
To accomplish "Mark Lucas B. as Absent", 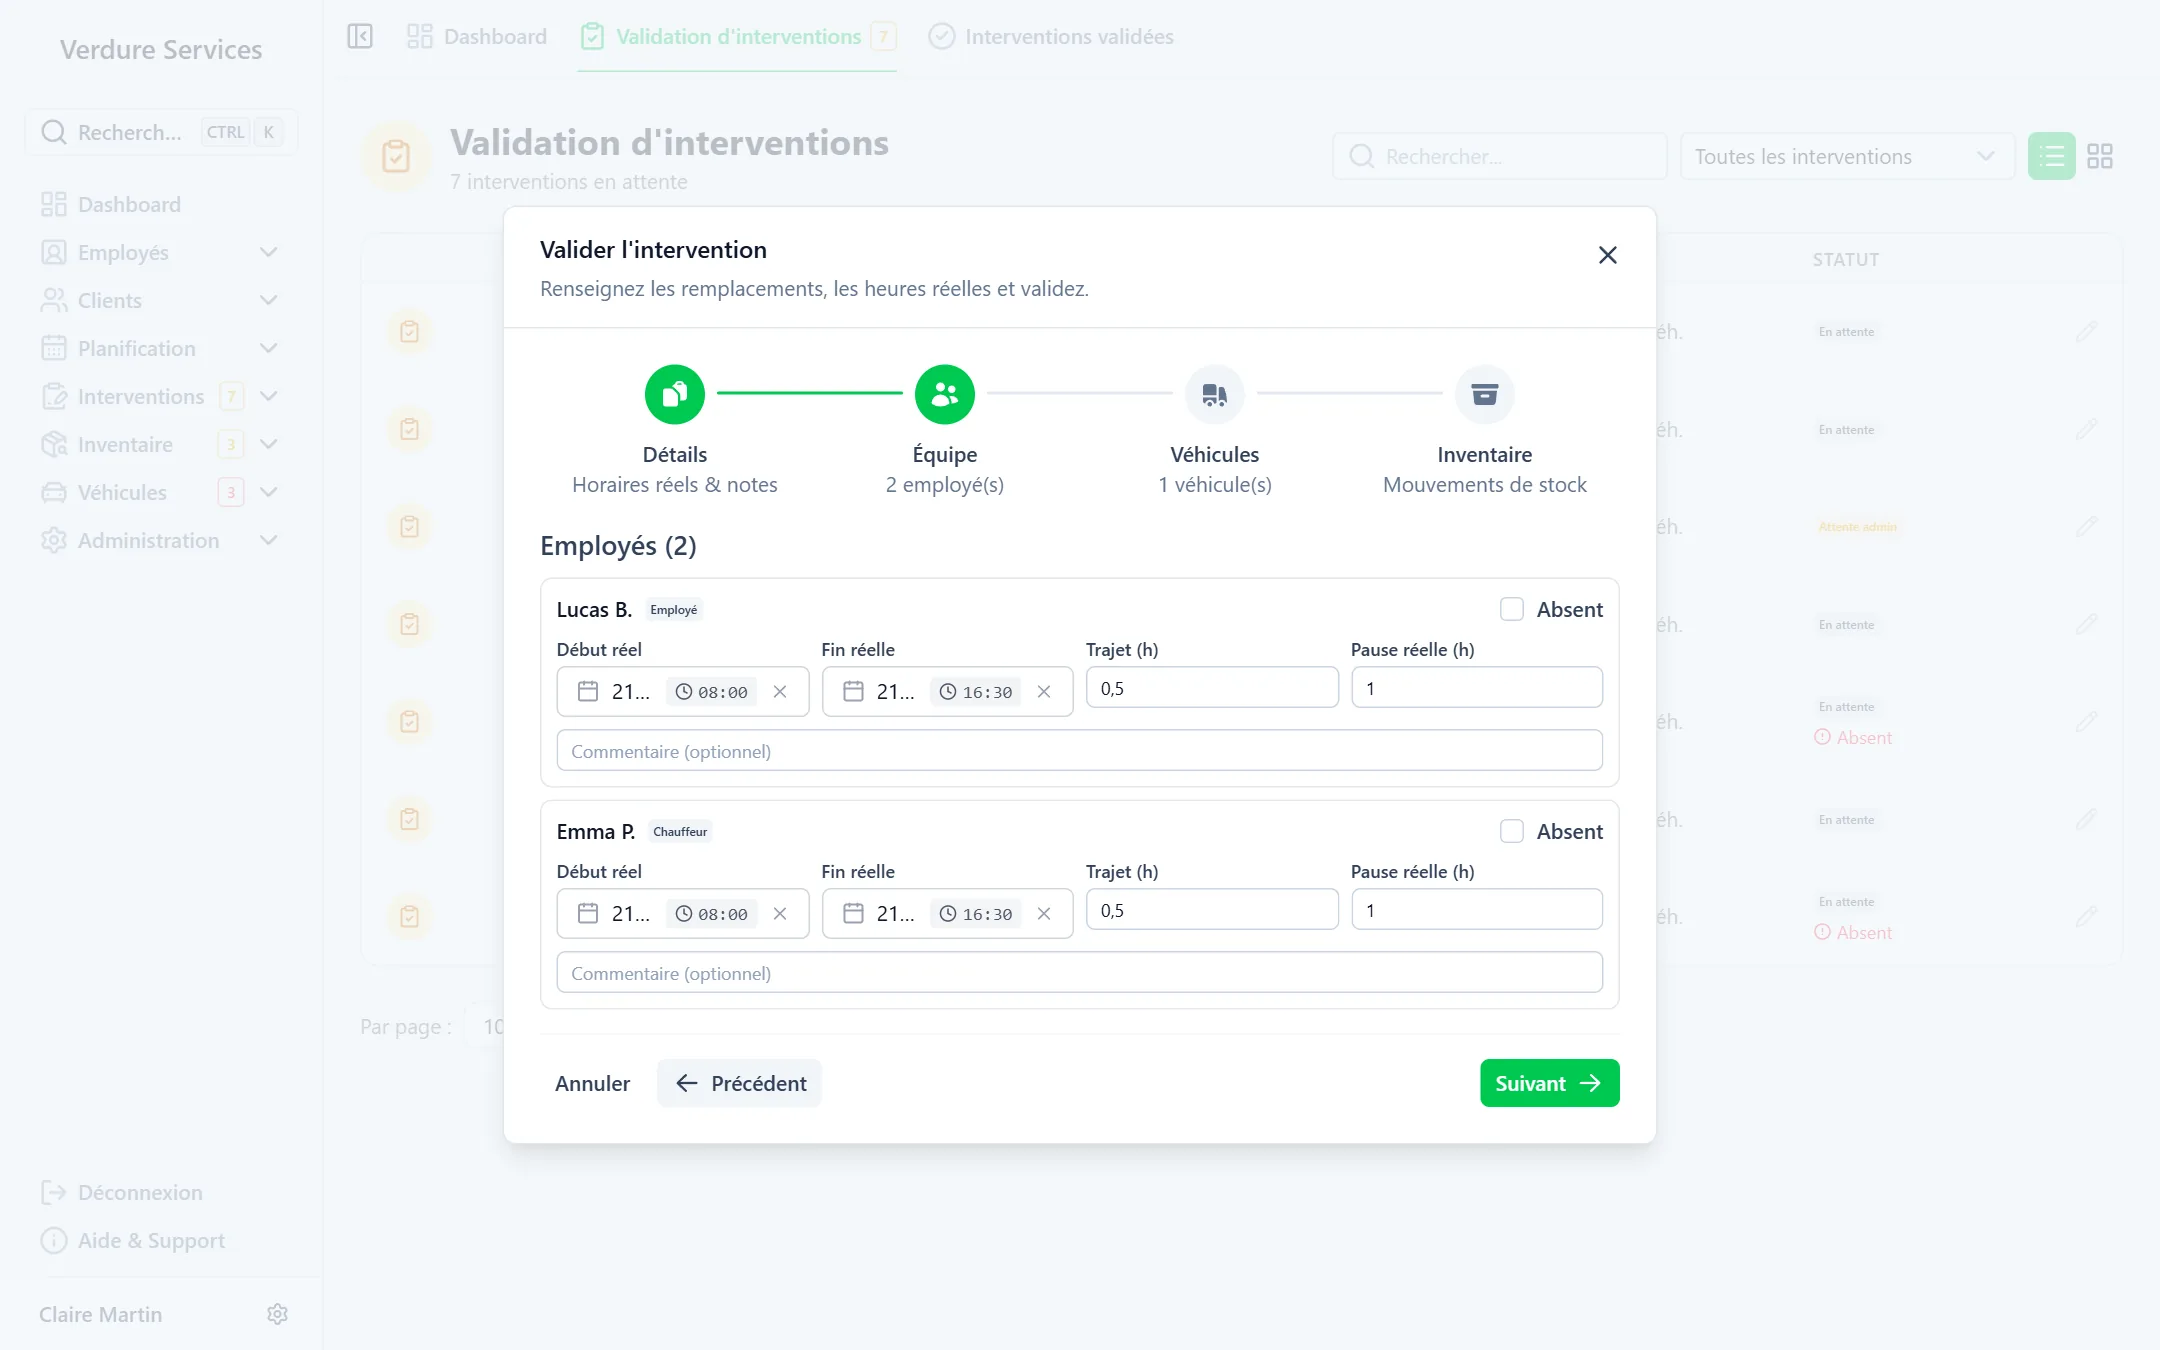I will pyautogui.click(x=1512, y=609).
